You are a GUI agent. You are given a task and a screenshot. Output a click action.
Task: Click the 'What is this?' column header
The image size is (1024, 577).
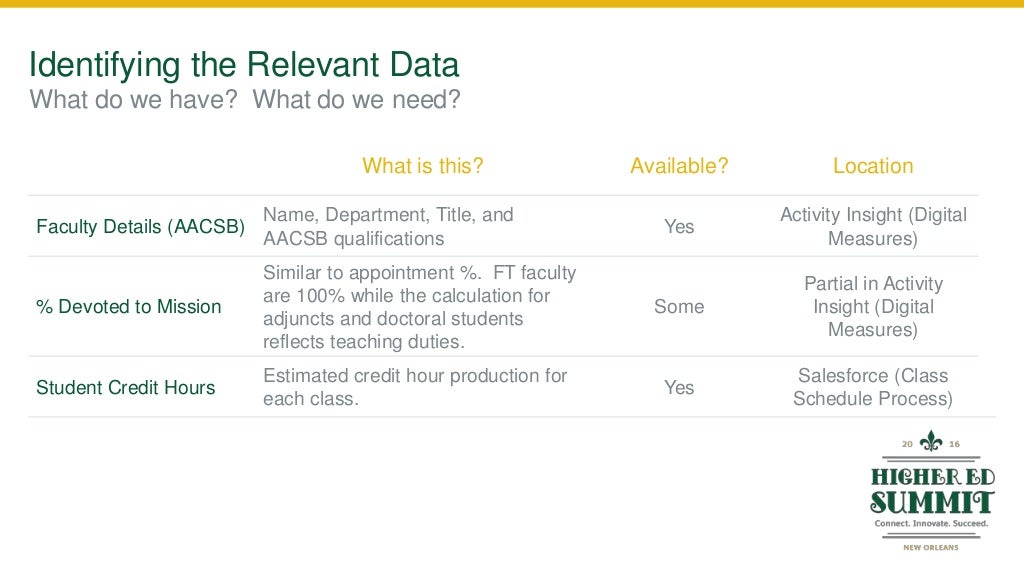(422, 166)
